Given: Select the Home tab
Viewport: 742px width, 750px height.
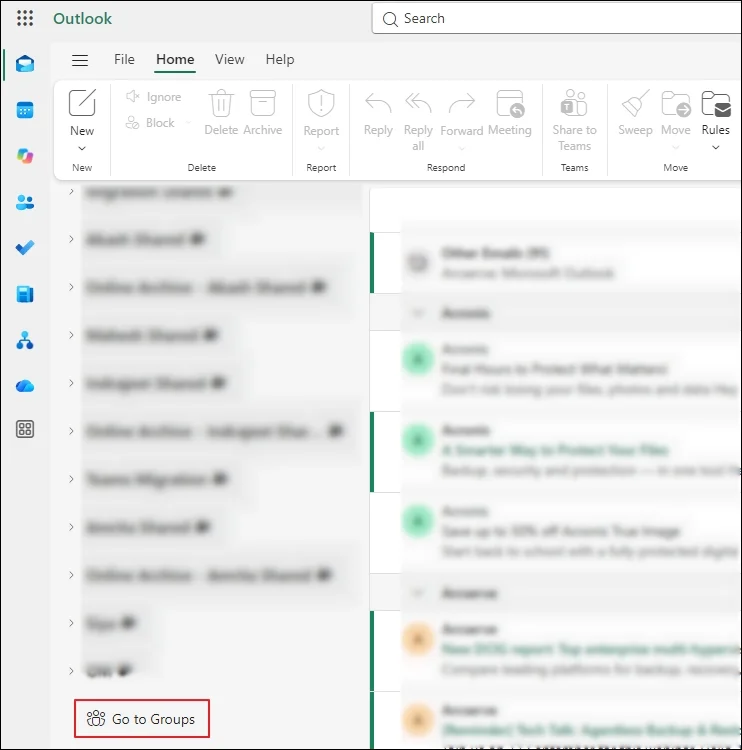Looking at the screenshot, I should 175,59.
